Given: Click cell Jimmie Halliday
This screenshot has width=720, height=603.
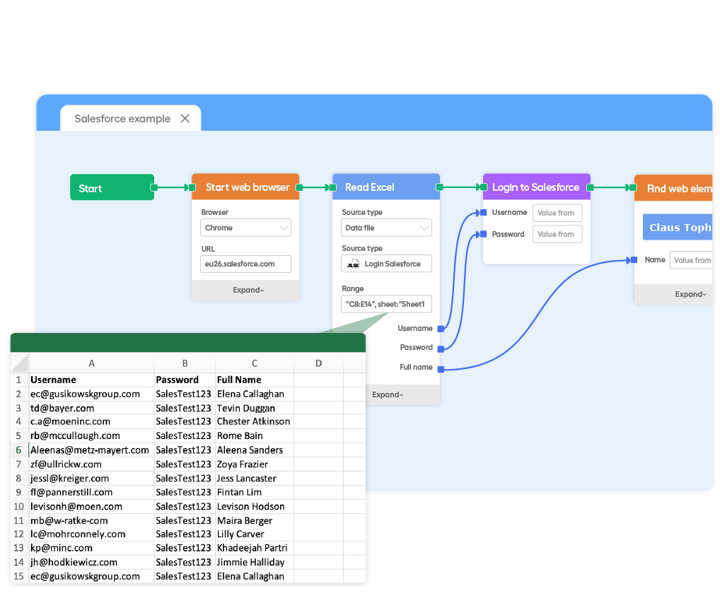Looking at the screenshot, I should click(x=254, y=562).
